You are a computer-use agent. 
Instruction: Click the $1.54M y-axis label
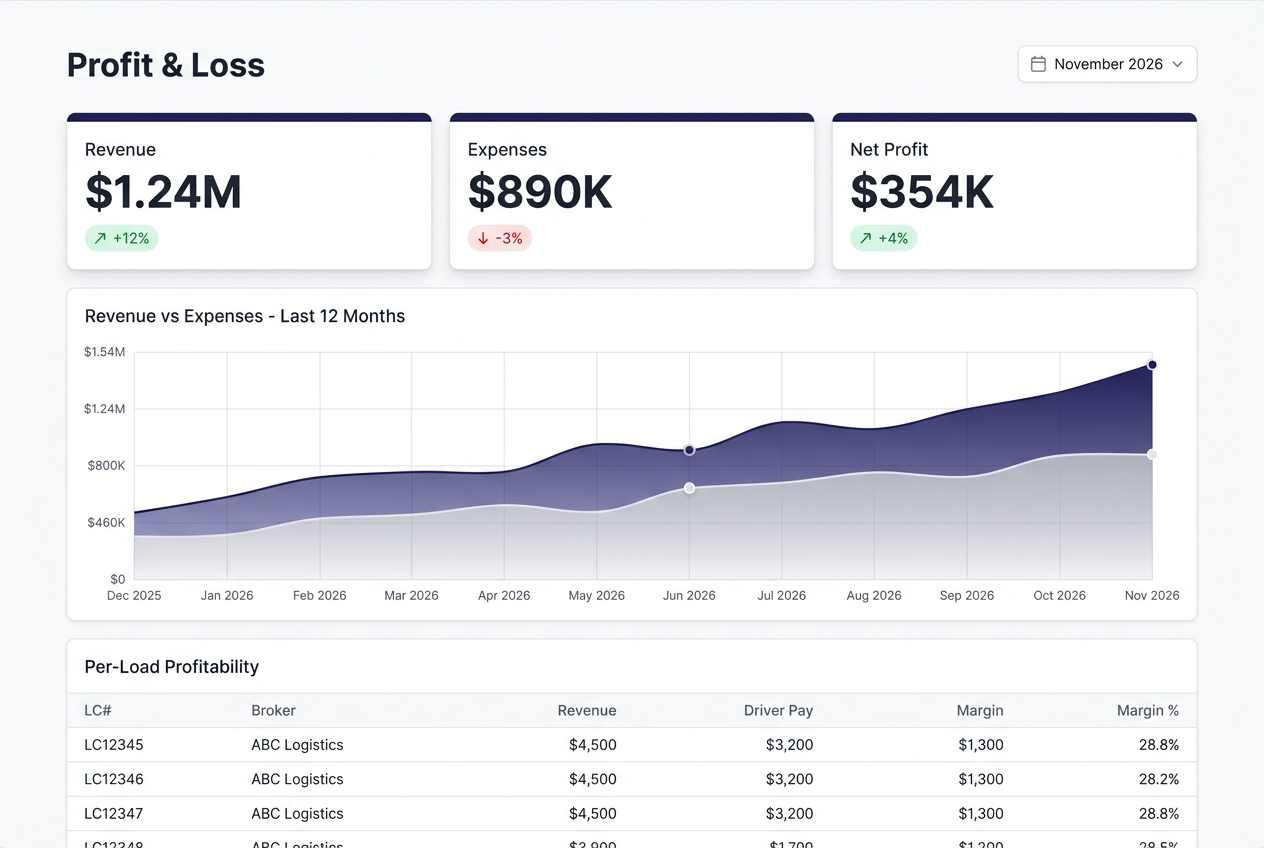(105, 352)
